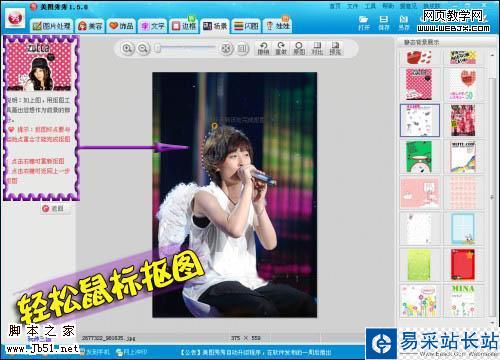The height and width of the screenshot is (360, 500).
Task: Click the jpg file name in status bar
Action: pos(109,338)
